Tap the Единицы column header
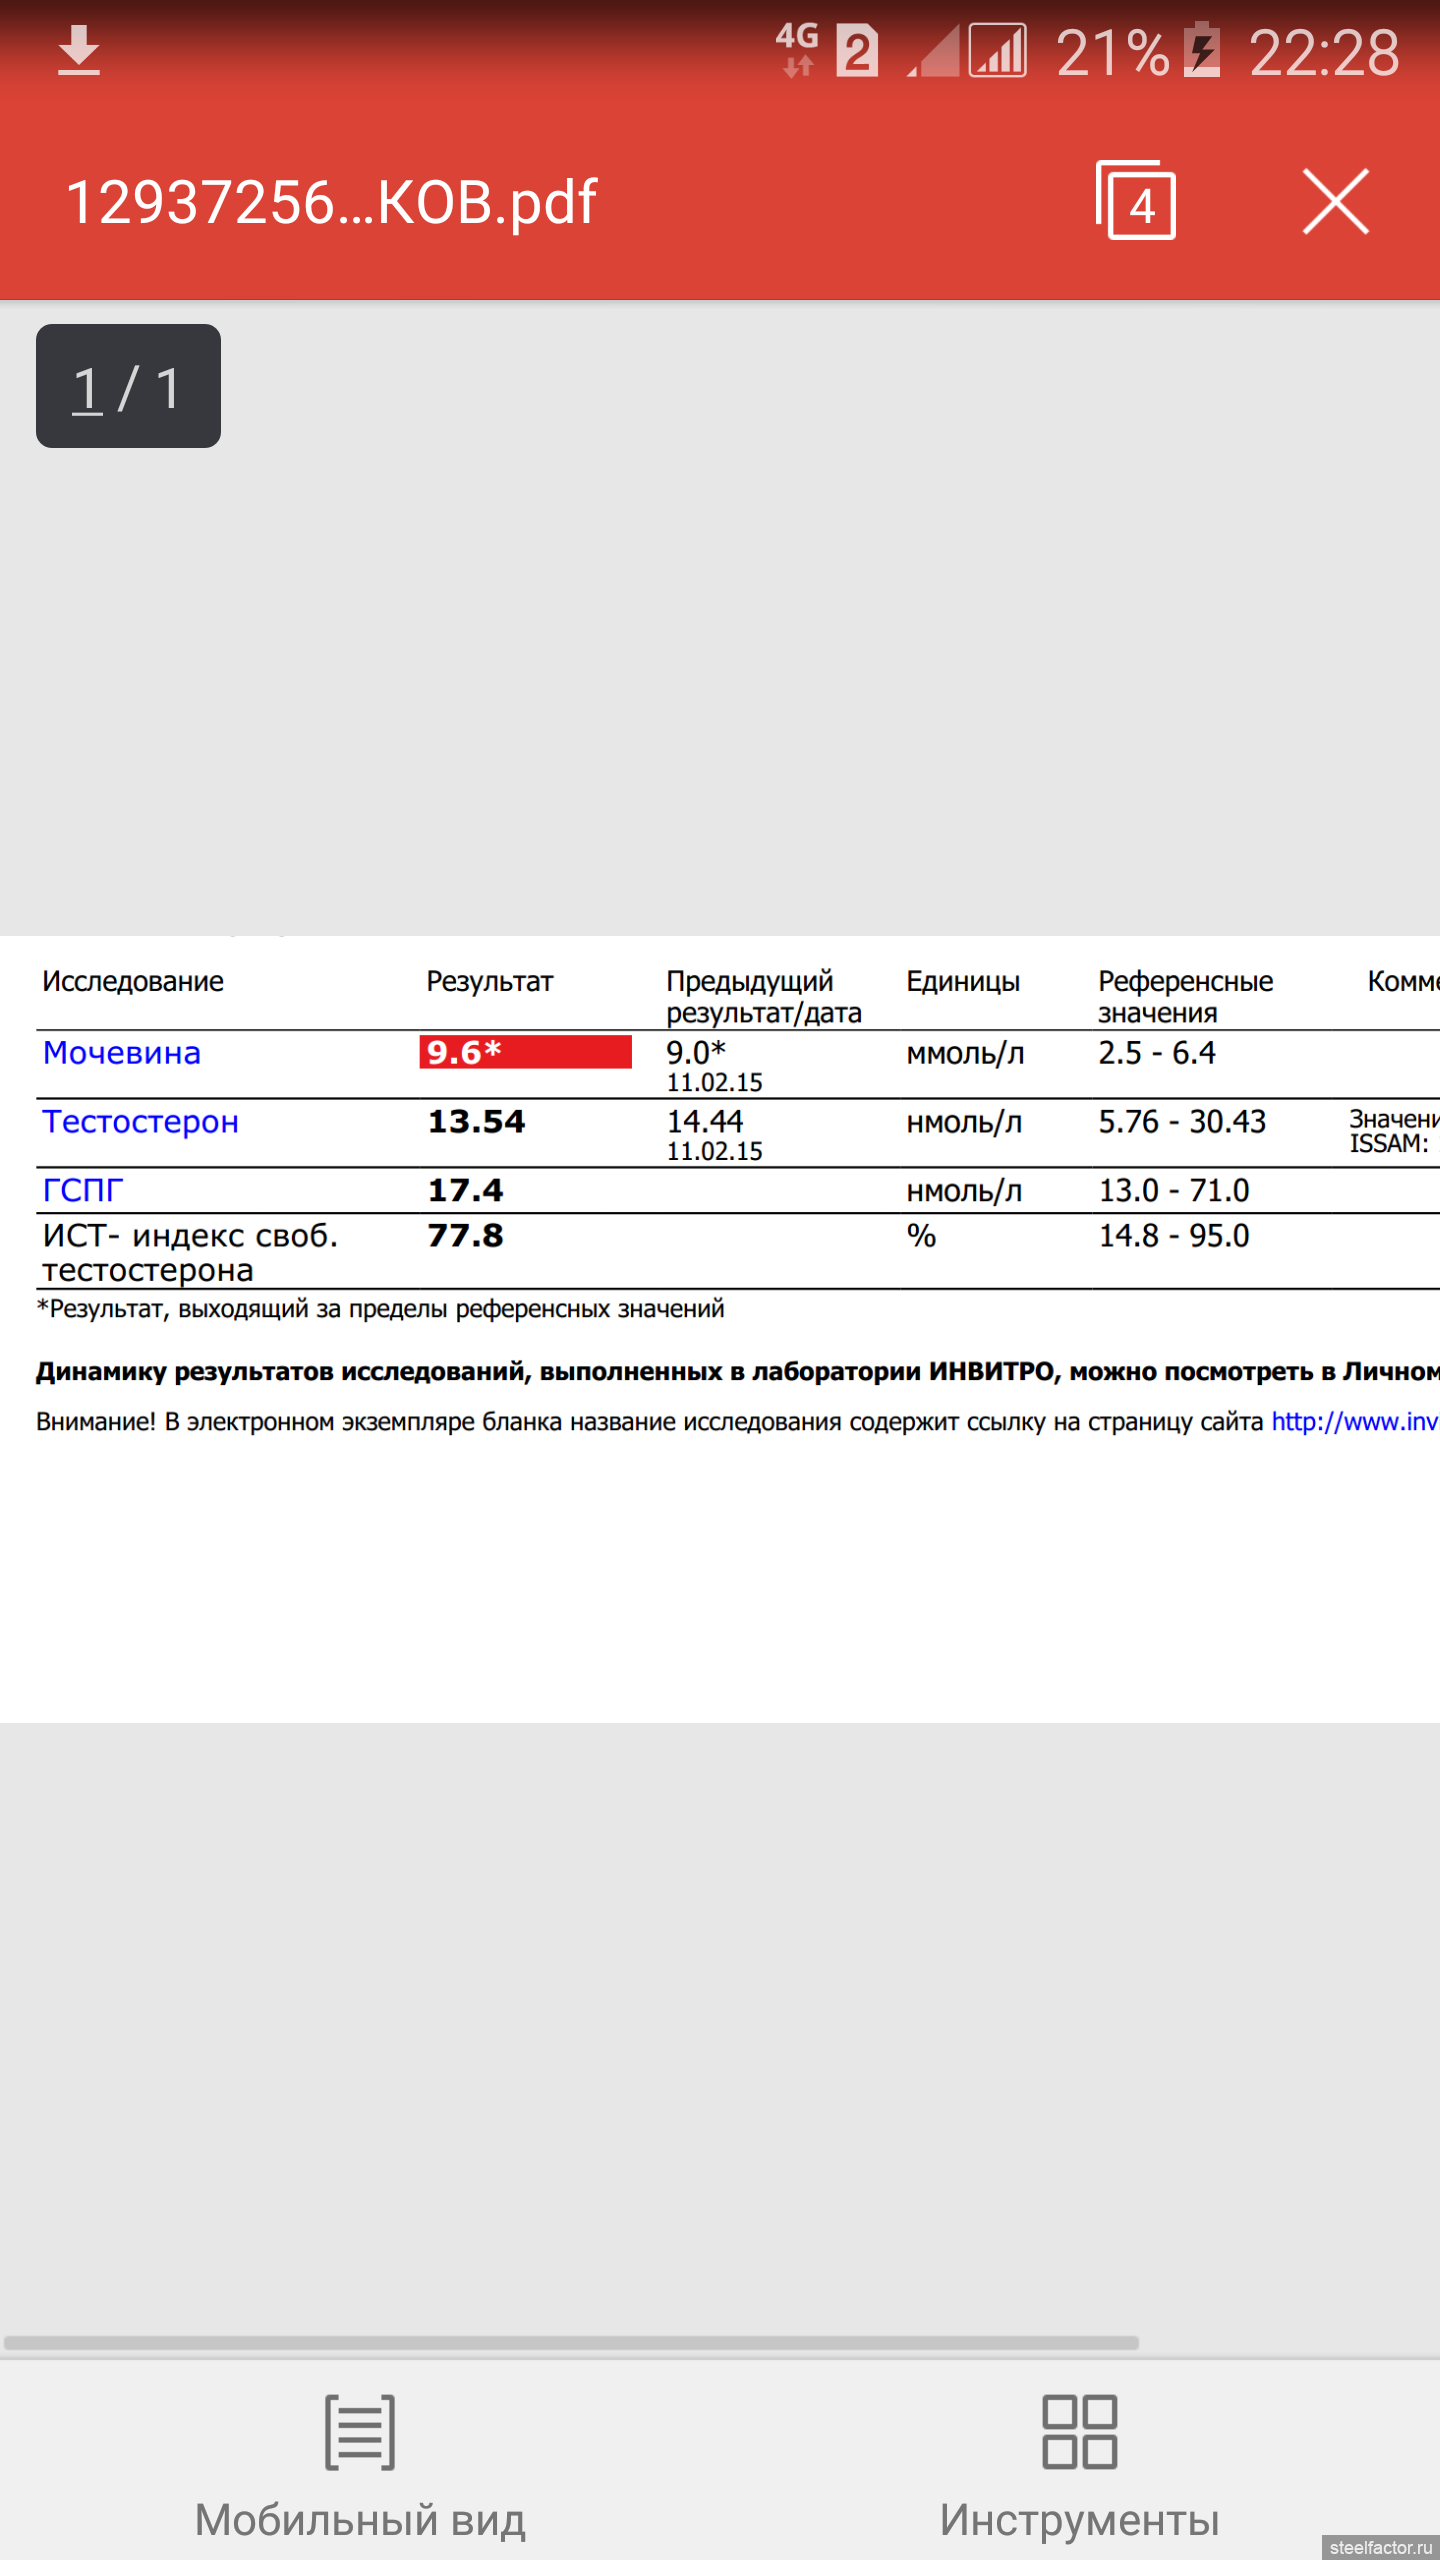1440x2560 pixels. pos(963,981)
